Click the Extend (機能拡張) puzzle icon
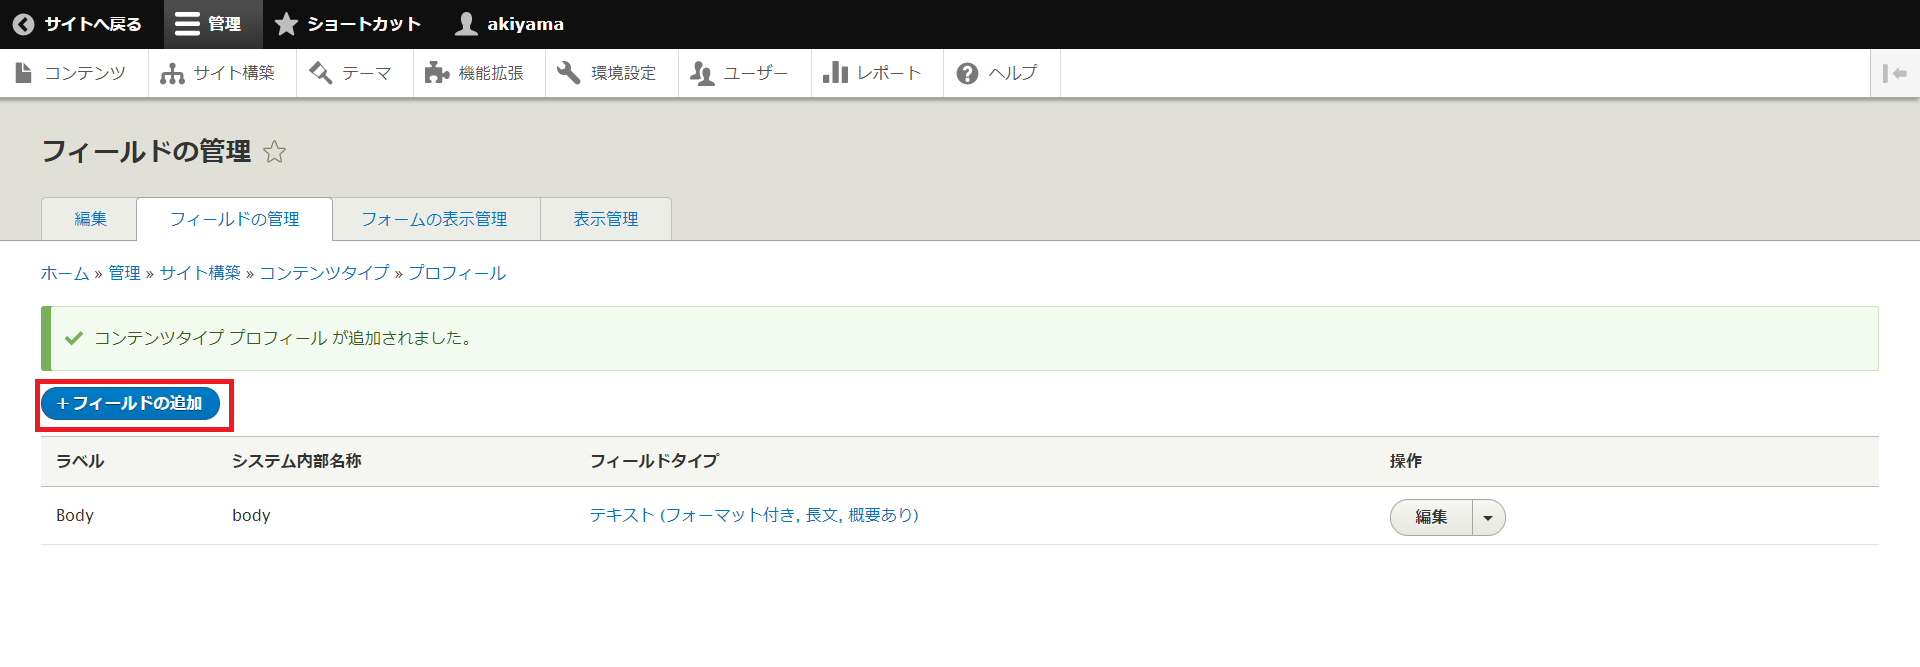Viewport: 1920px width, 667px height. (x=436, y=73)
